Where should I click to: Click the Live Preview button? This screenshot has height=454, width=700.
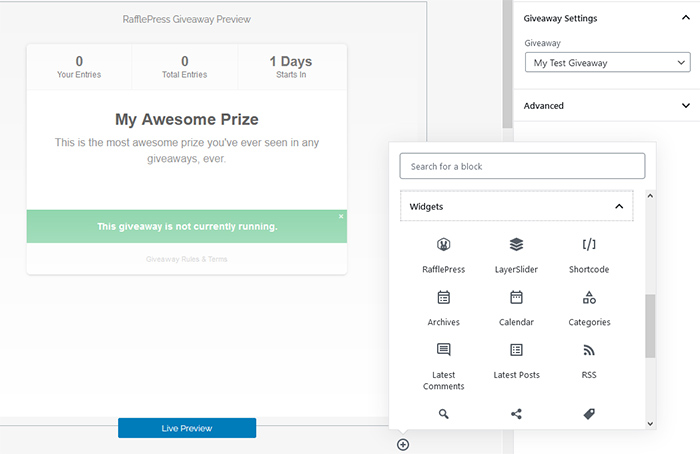187,428
